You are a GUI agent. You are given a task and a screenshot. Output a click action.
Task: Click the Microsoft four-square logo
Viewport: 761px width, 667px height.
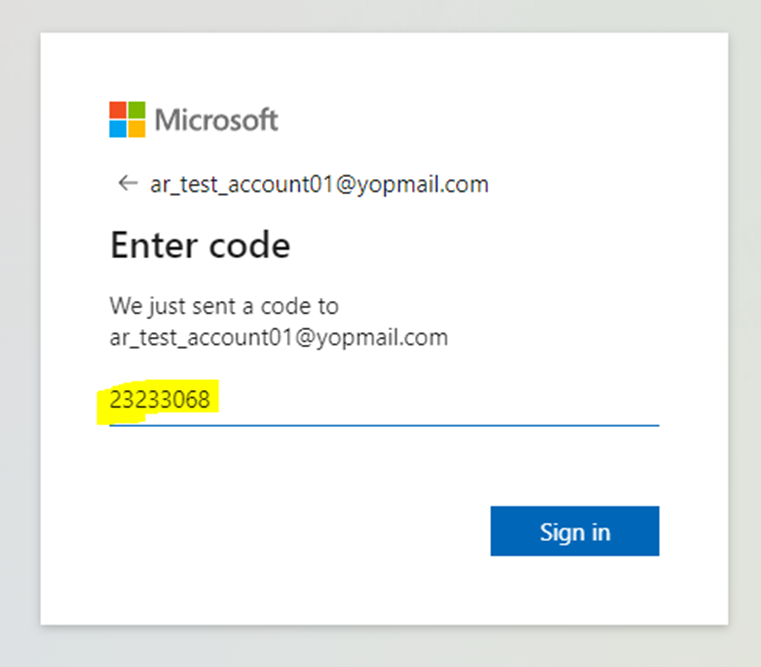click(x=127, y=120)
